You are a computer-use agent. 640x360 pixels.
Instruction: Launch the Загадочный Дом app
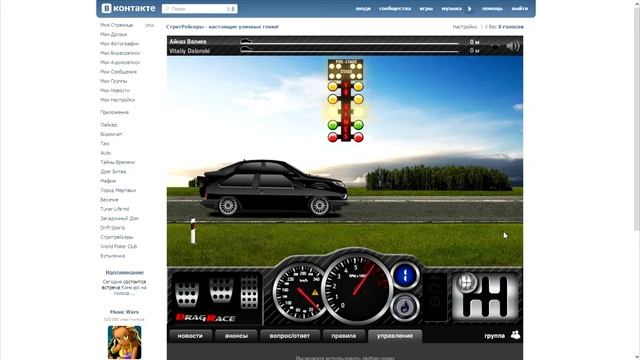pyautogui.click(x=119, y=218)
